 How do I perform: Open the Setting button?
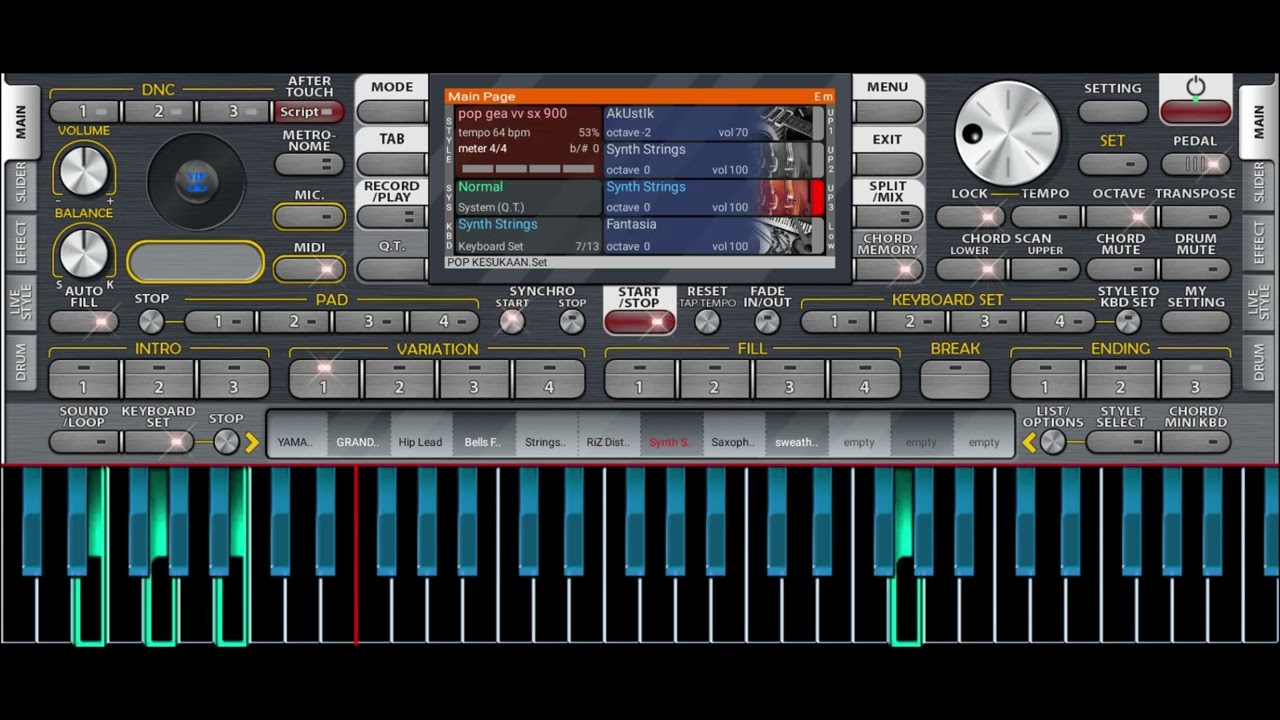1113,112
